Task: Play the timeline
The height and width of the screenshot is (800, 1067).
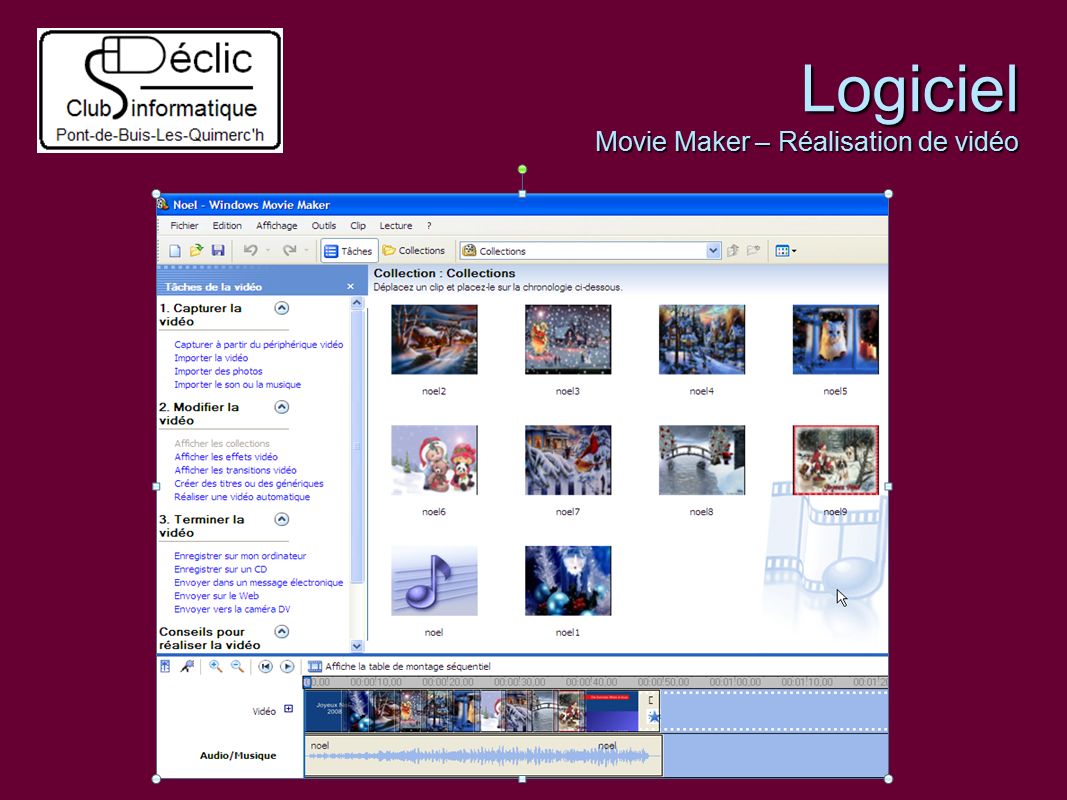Action: (x=287, y=667)
